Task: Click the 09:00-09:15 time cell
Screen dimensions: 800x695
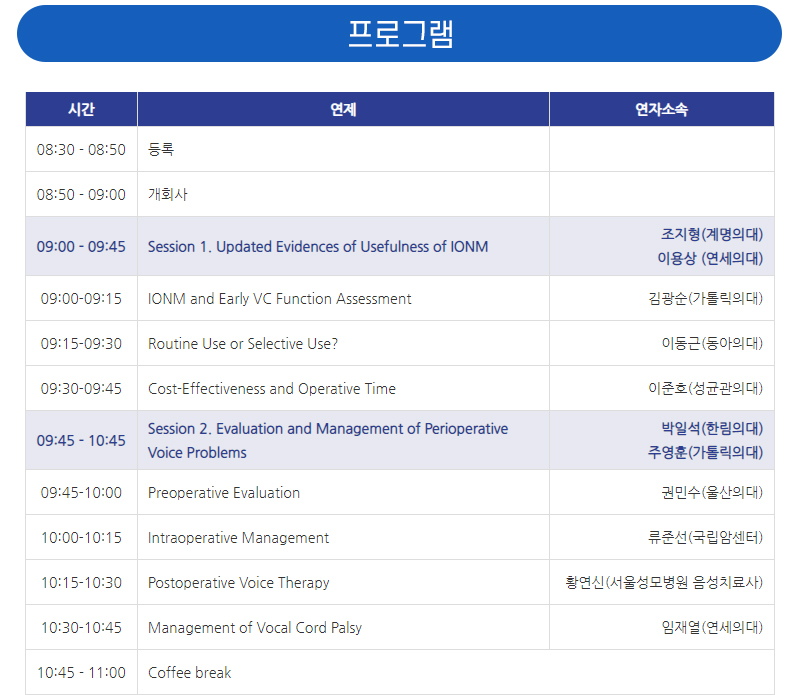Action: click(81, 299)
